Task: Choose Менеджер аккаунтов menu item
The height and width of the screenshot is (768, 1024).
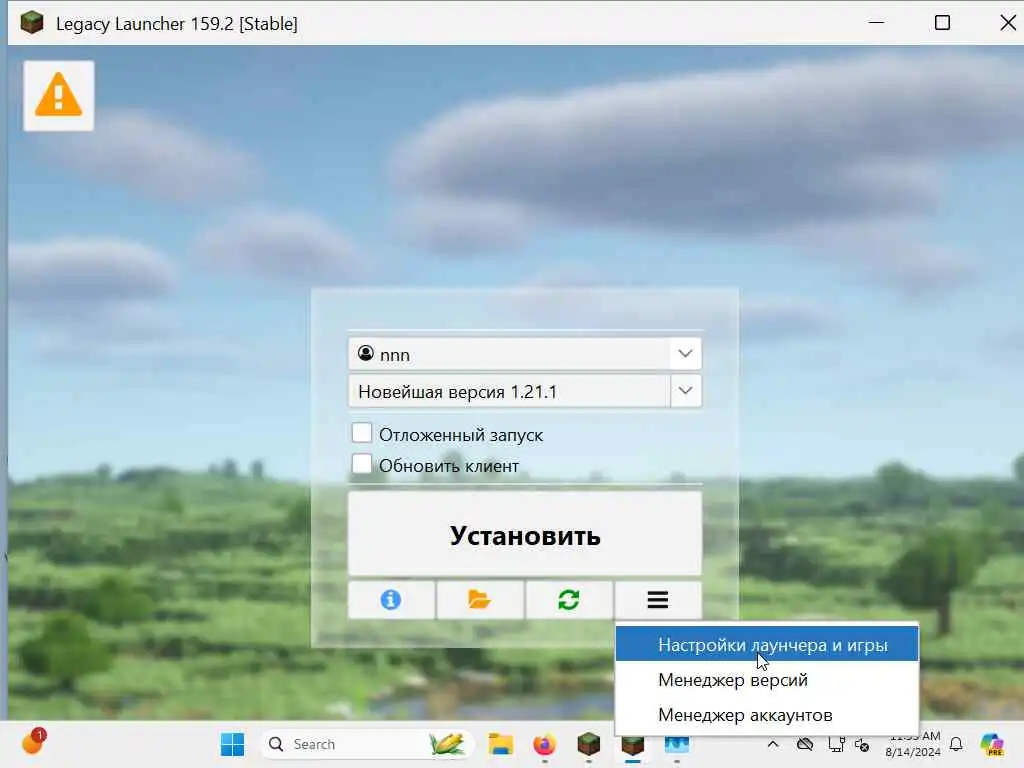Action: 767,715
